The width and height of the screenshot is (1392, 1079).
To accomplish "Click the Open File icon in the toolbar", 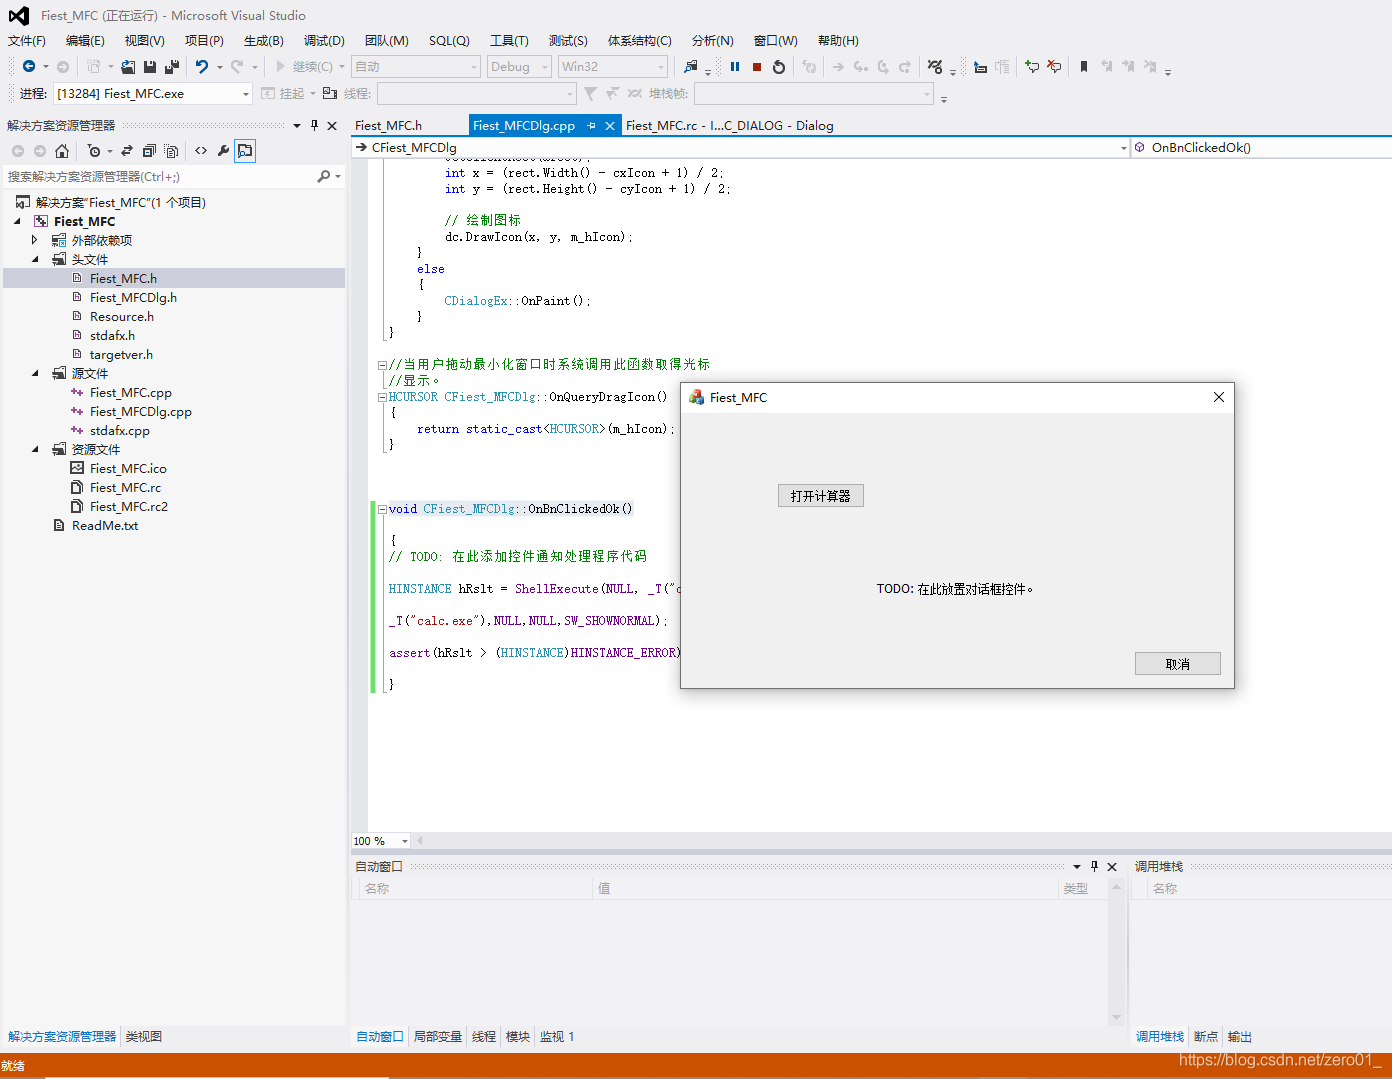I will [x=128, y=67].
